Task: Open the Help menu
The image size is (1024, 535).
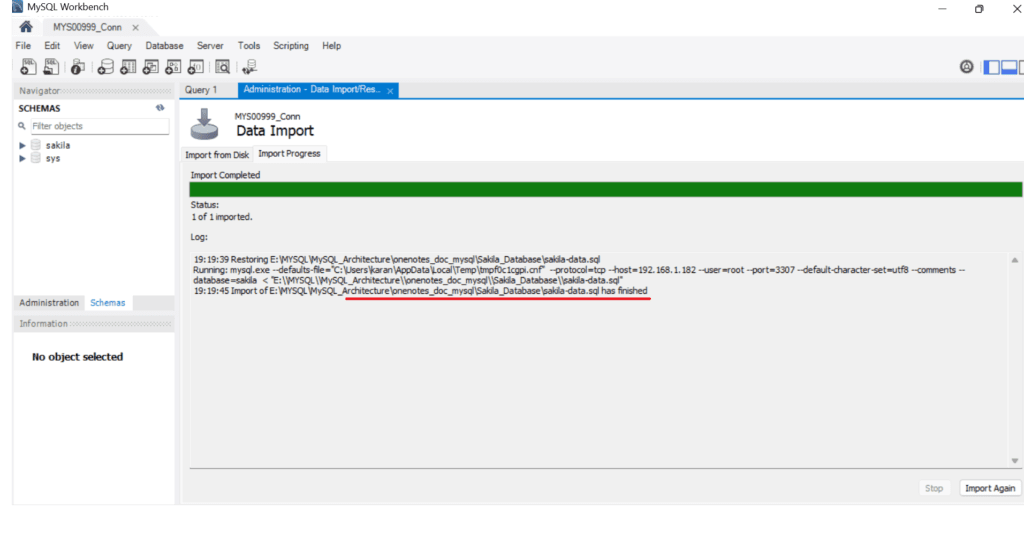Action: (x=331, y=46)
